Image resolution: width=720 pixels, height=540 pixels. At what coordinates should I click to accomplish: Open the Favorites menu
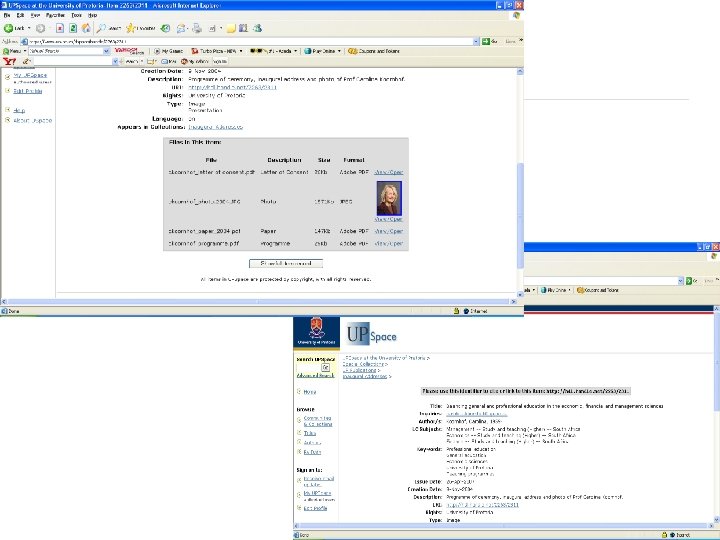tap(55, 15)
